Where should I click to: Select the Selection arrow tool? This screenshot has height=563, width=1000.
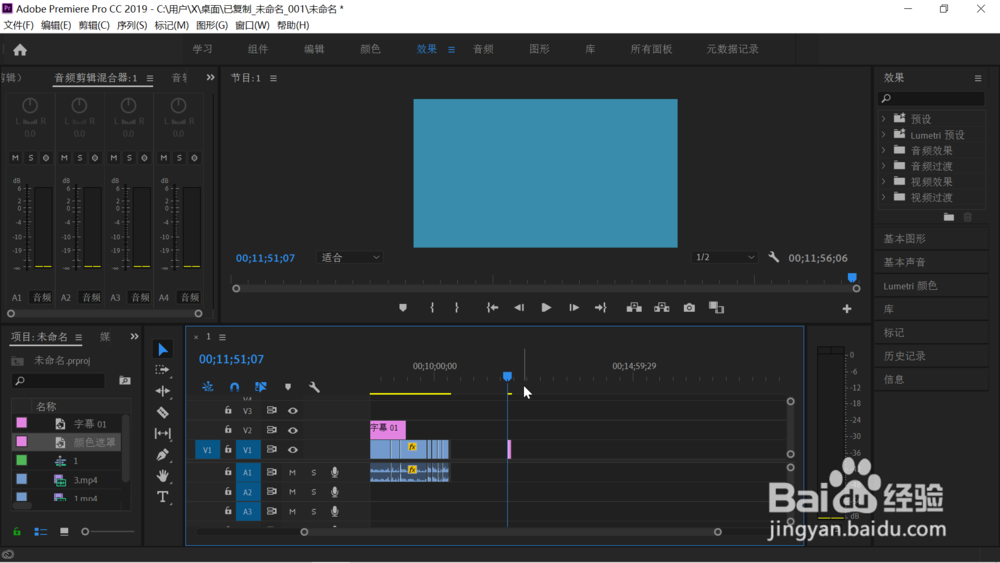pyautogui.click(x=163, y=349)
